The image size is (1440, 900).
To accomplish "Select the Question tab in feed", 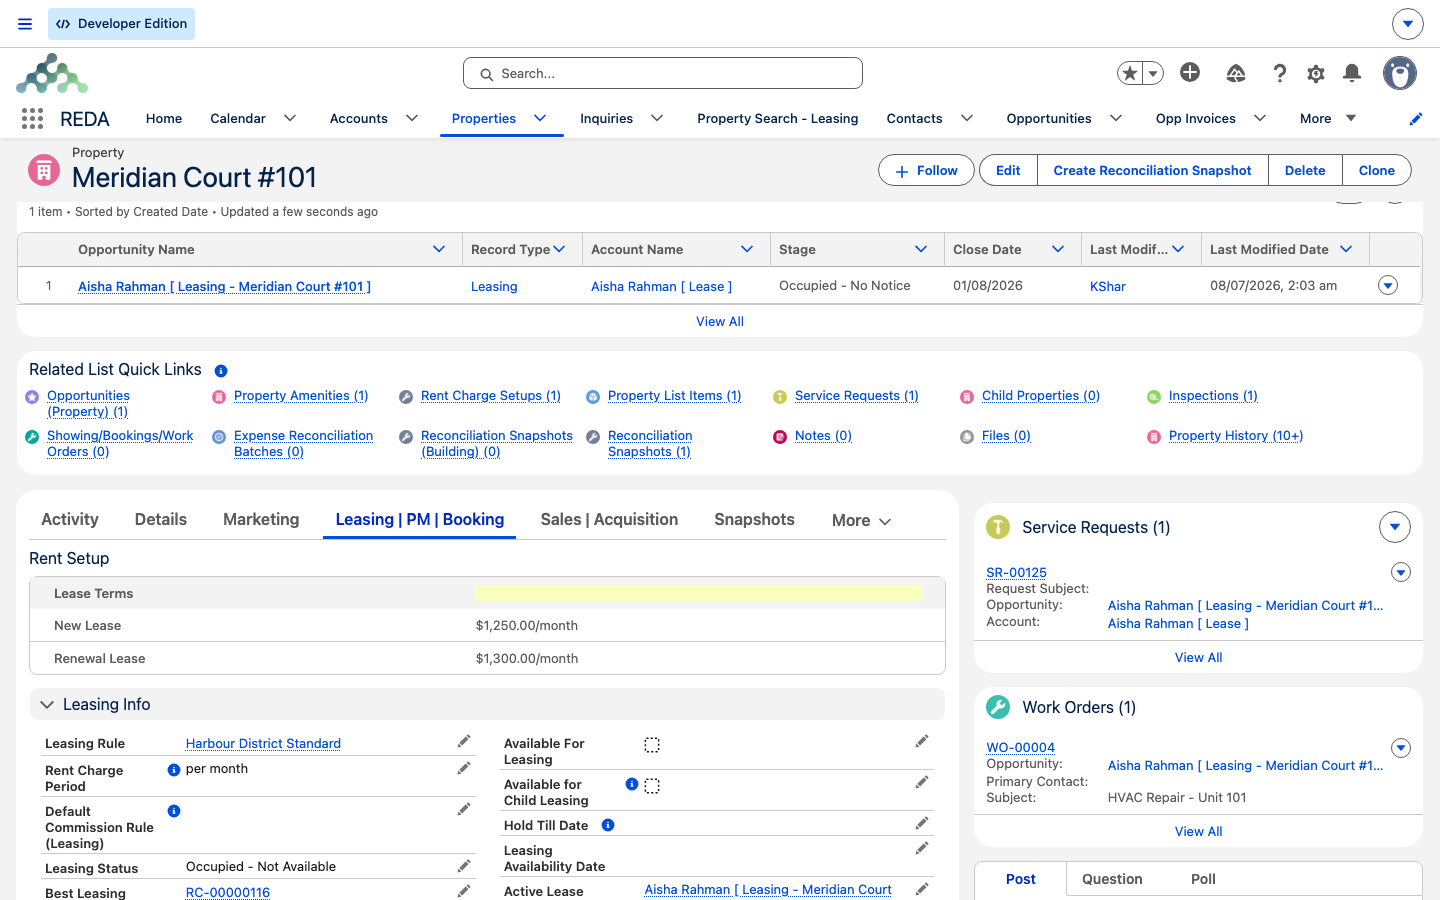I will point(1112,879).
